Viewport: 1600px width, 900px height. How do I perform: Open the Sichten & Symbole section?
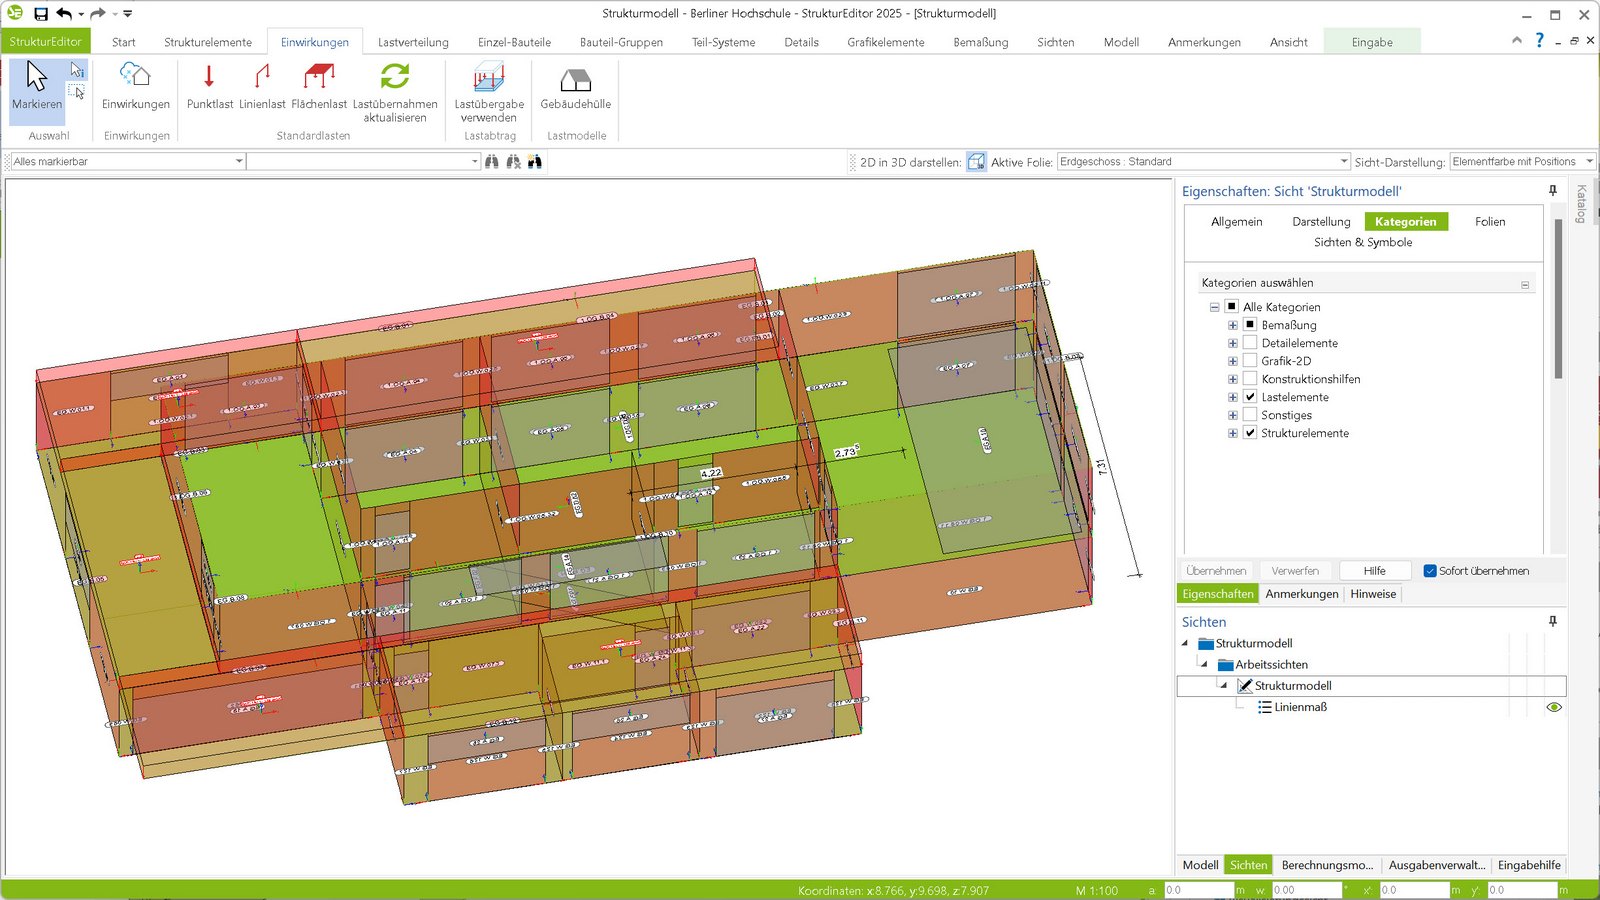coord(1363,242)
